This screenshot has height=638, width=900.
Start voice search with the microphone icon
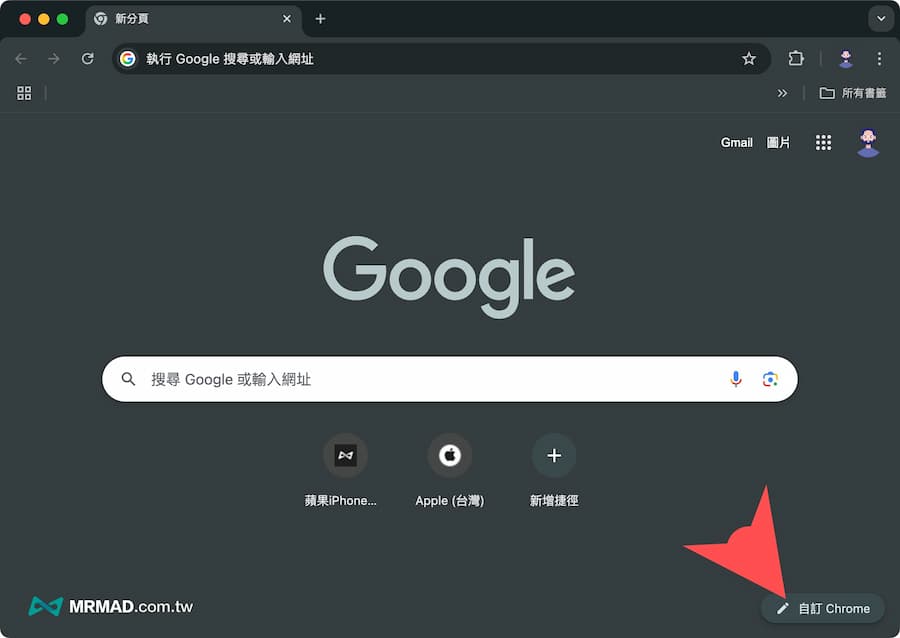tap(736, 379)
